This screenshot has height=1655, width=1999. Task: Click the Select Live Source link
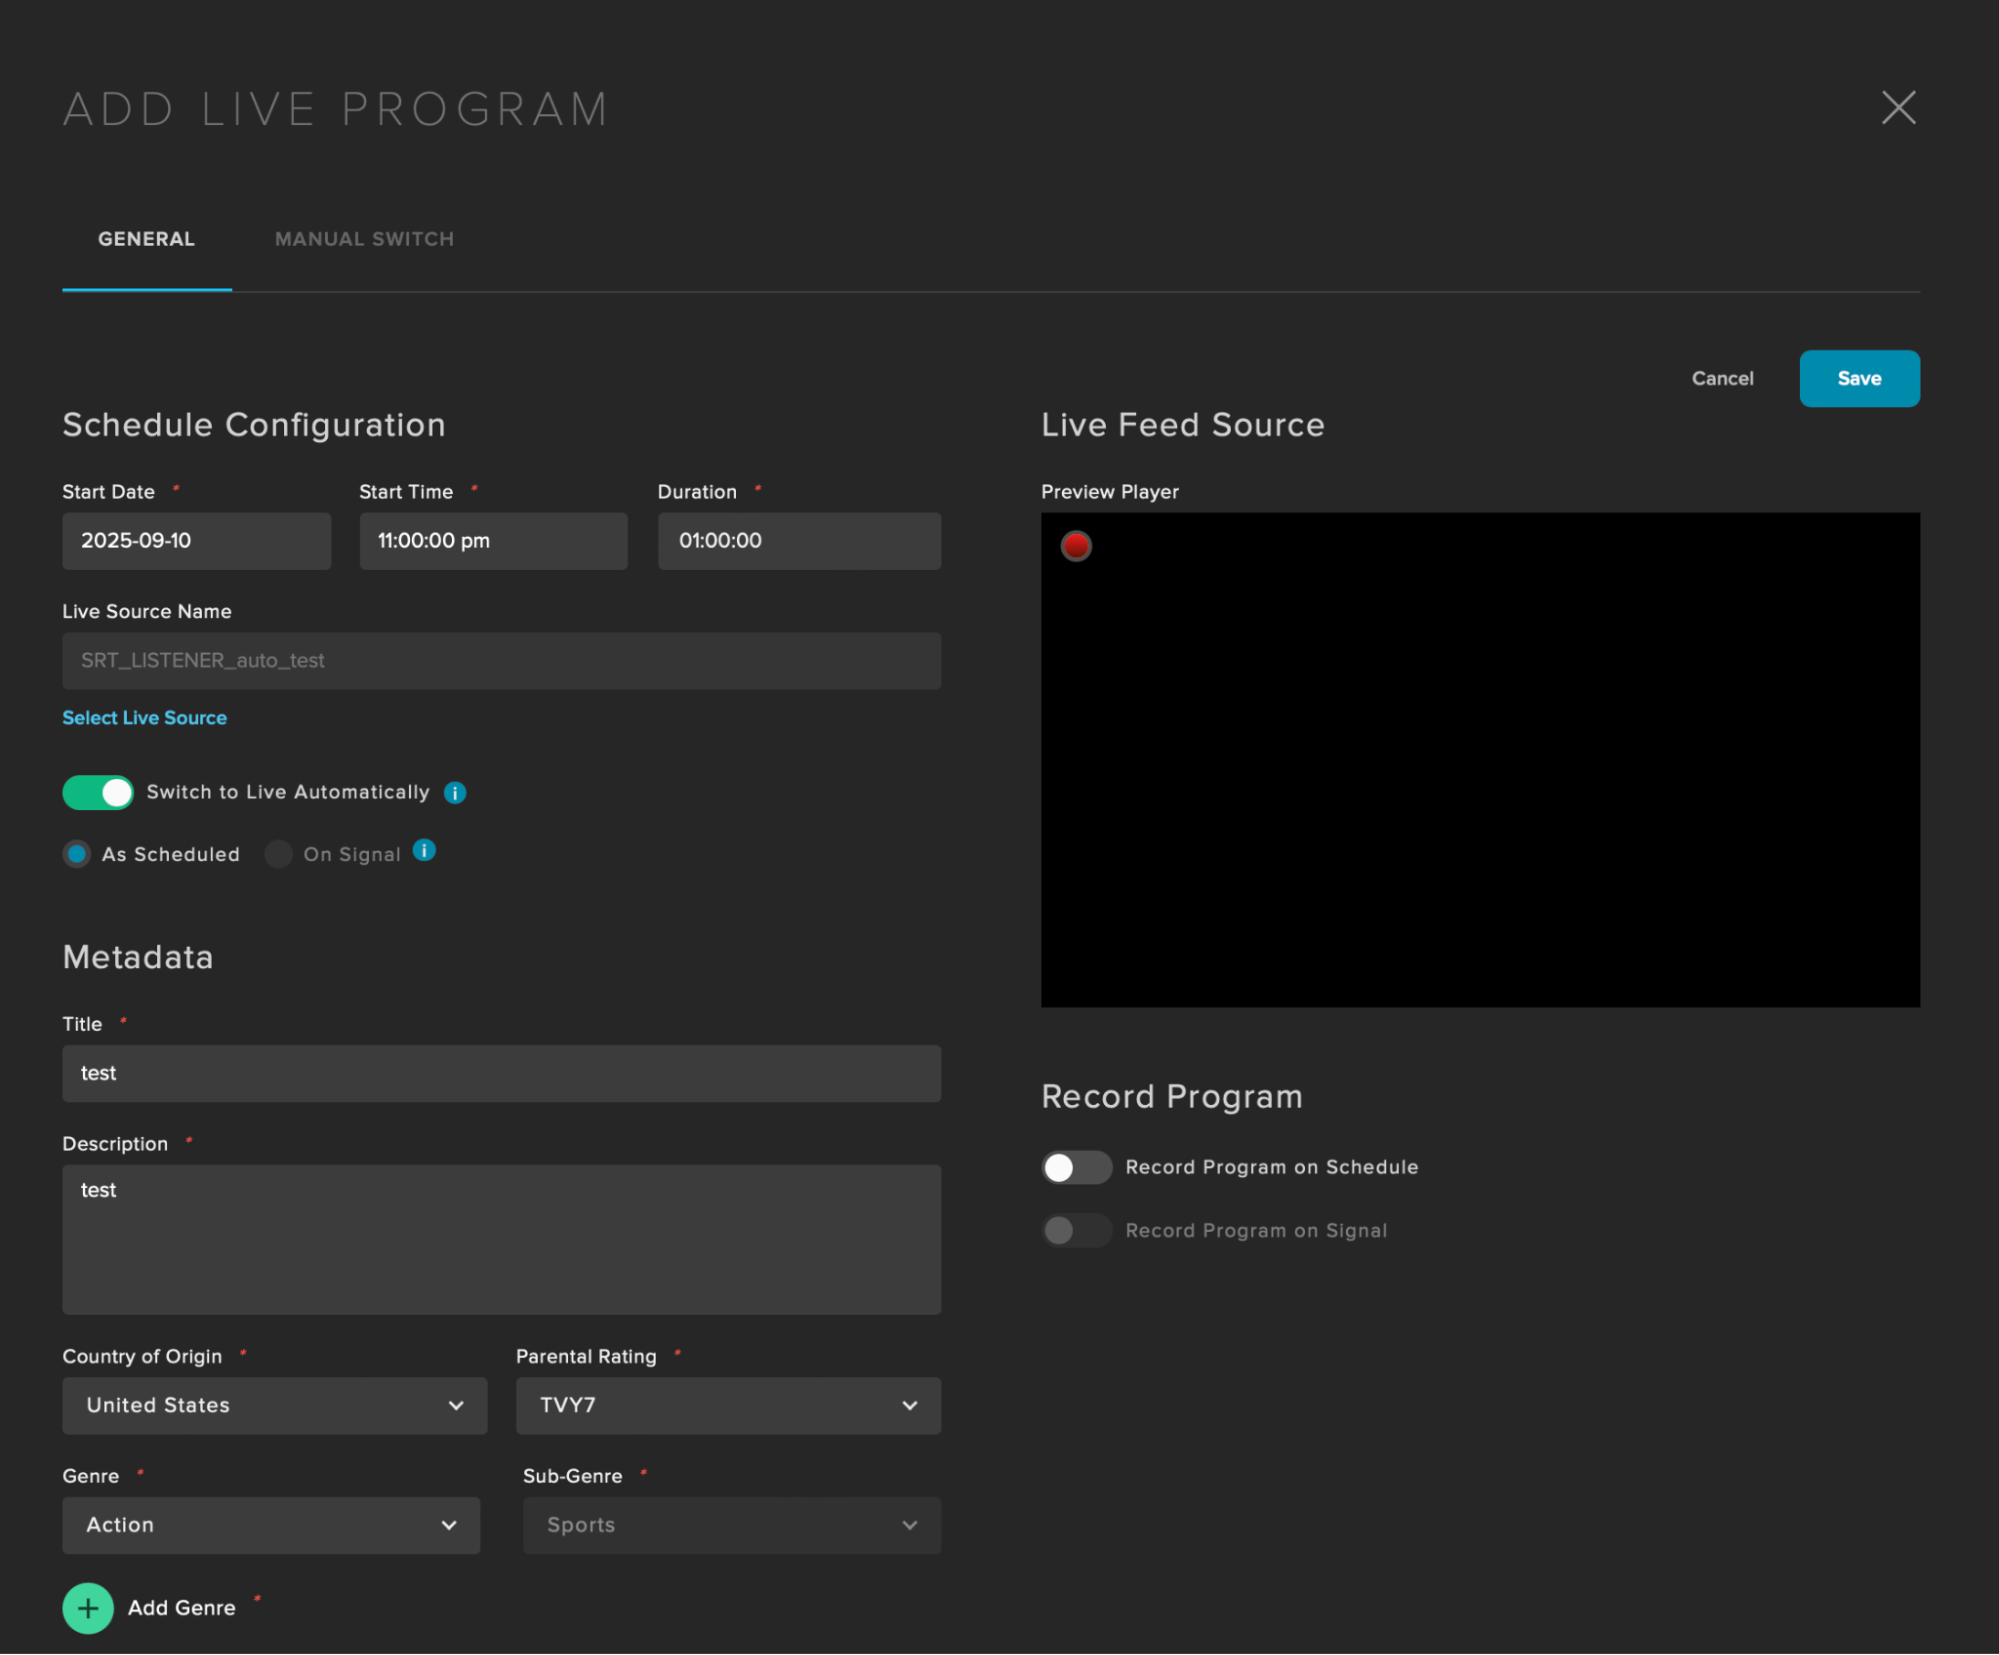pos(144,718)
